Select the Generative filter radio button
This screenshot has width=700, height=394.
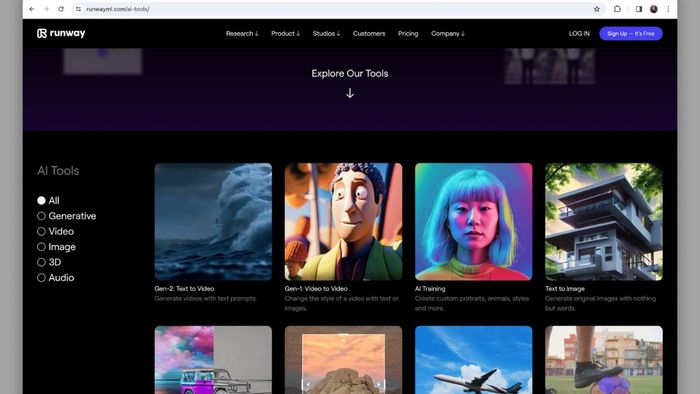[42, 216]
